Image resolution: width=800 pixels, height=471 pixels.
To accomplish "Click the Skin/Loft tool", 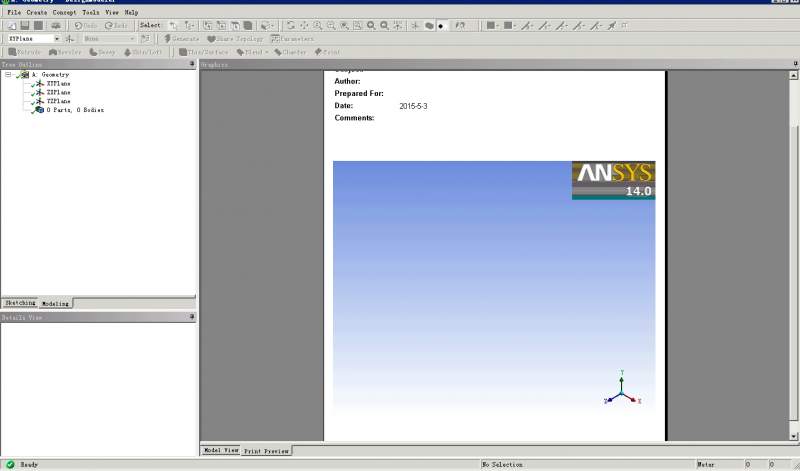I will pyautogui.click(x=143, y=52).
